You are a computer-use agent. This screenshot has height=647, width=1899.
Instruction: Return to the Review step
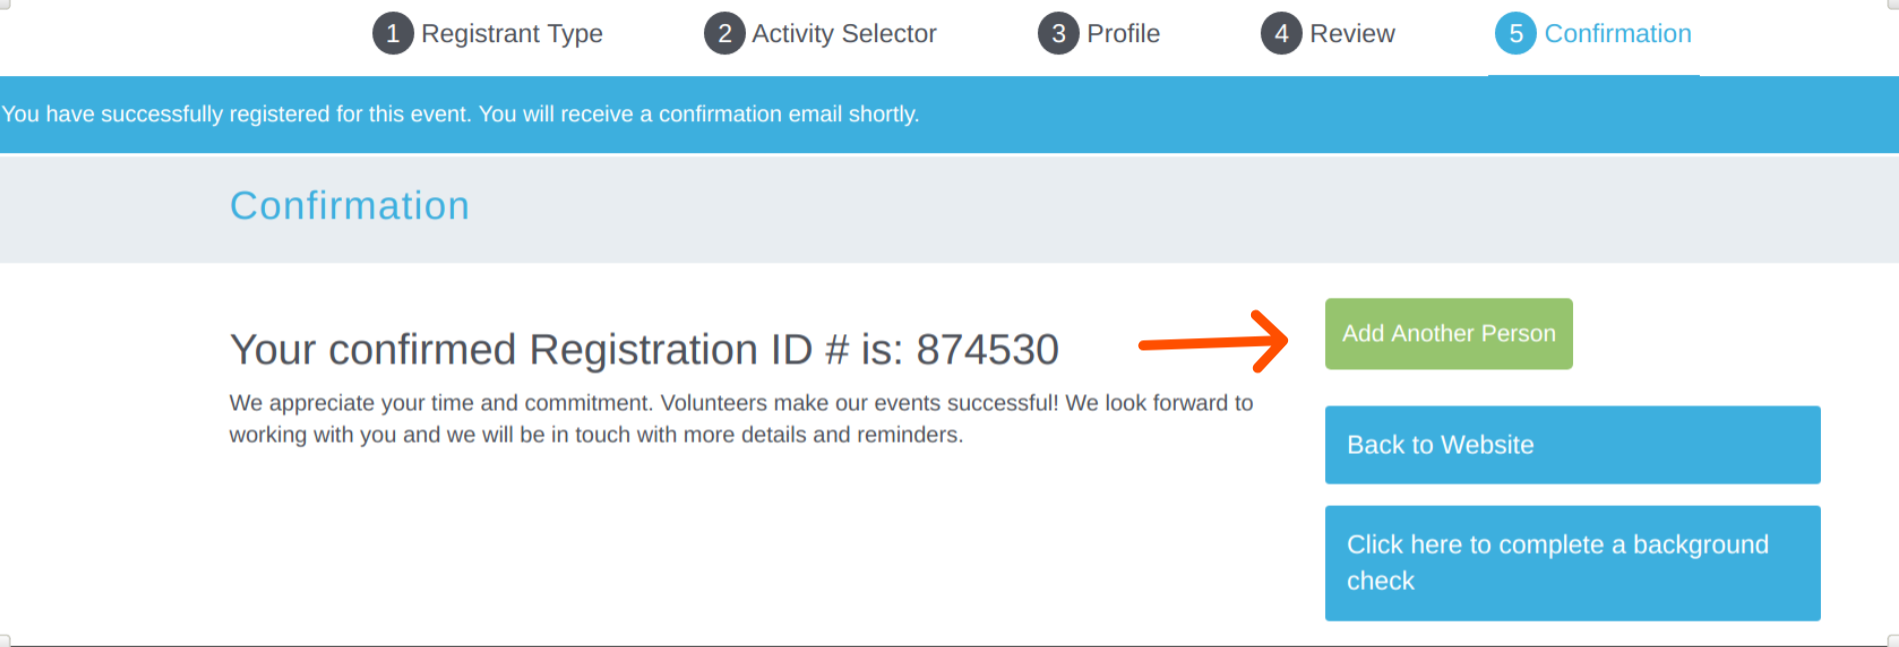point(1352,34)
